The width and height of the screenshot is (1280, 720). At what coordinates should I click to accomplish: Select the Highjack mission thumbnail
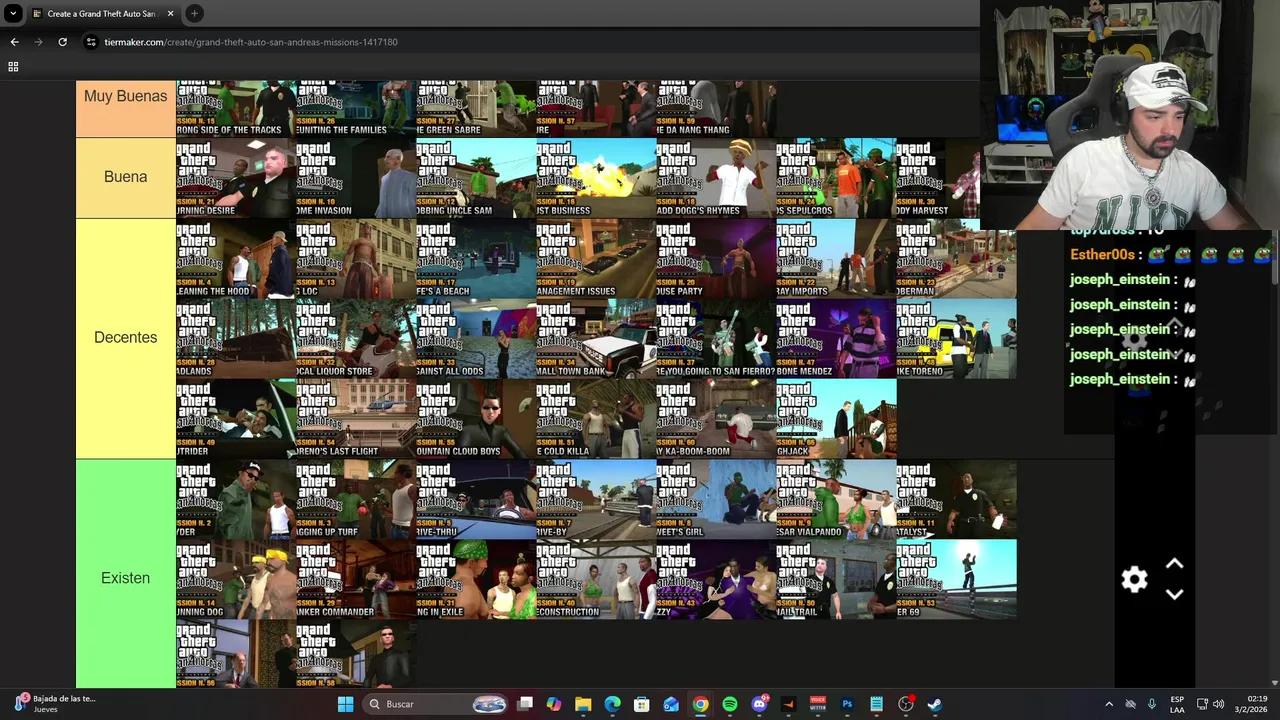click(836, 418)
